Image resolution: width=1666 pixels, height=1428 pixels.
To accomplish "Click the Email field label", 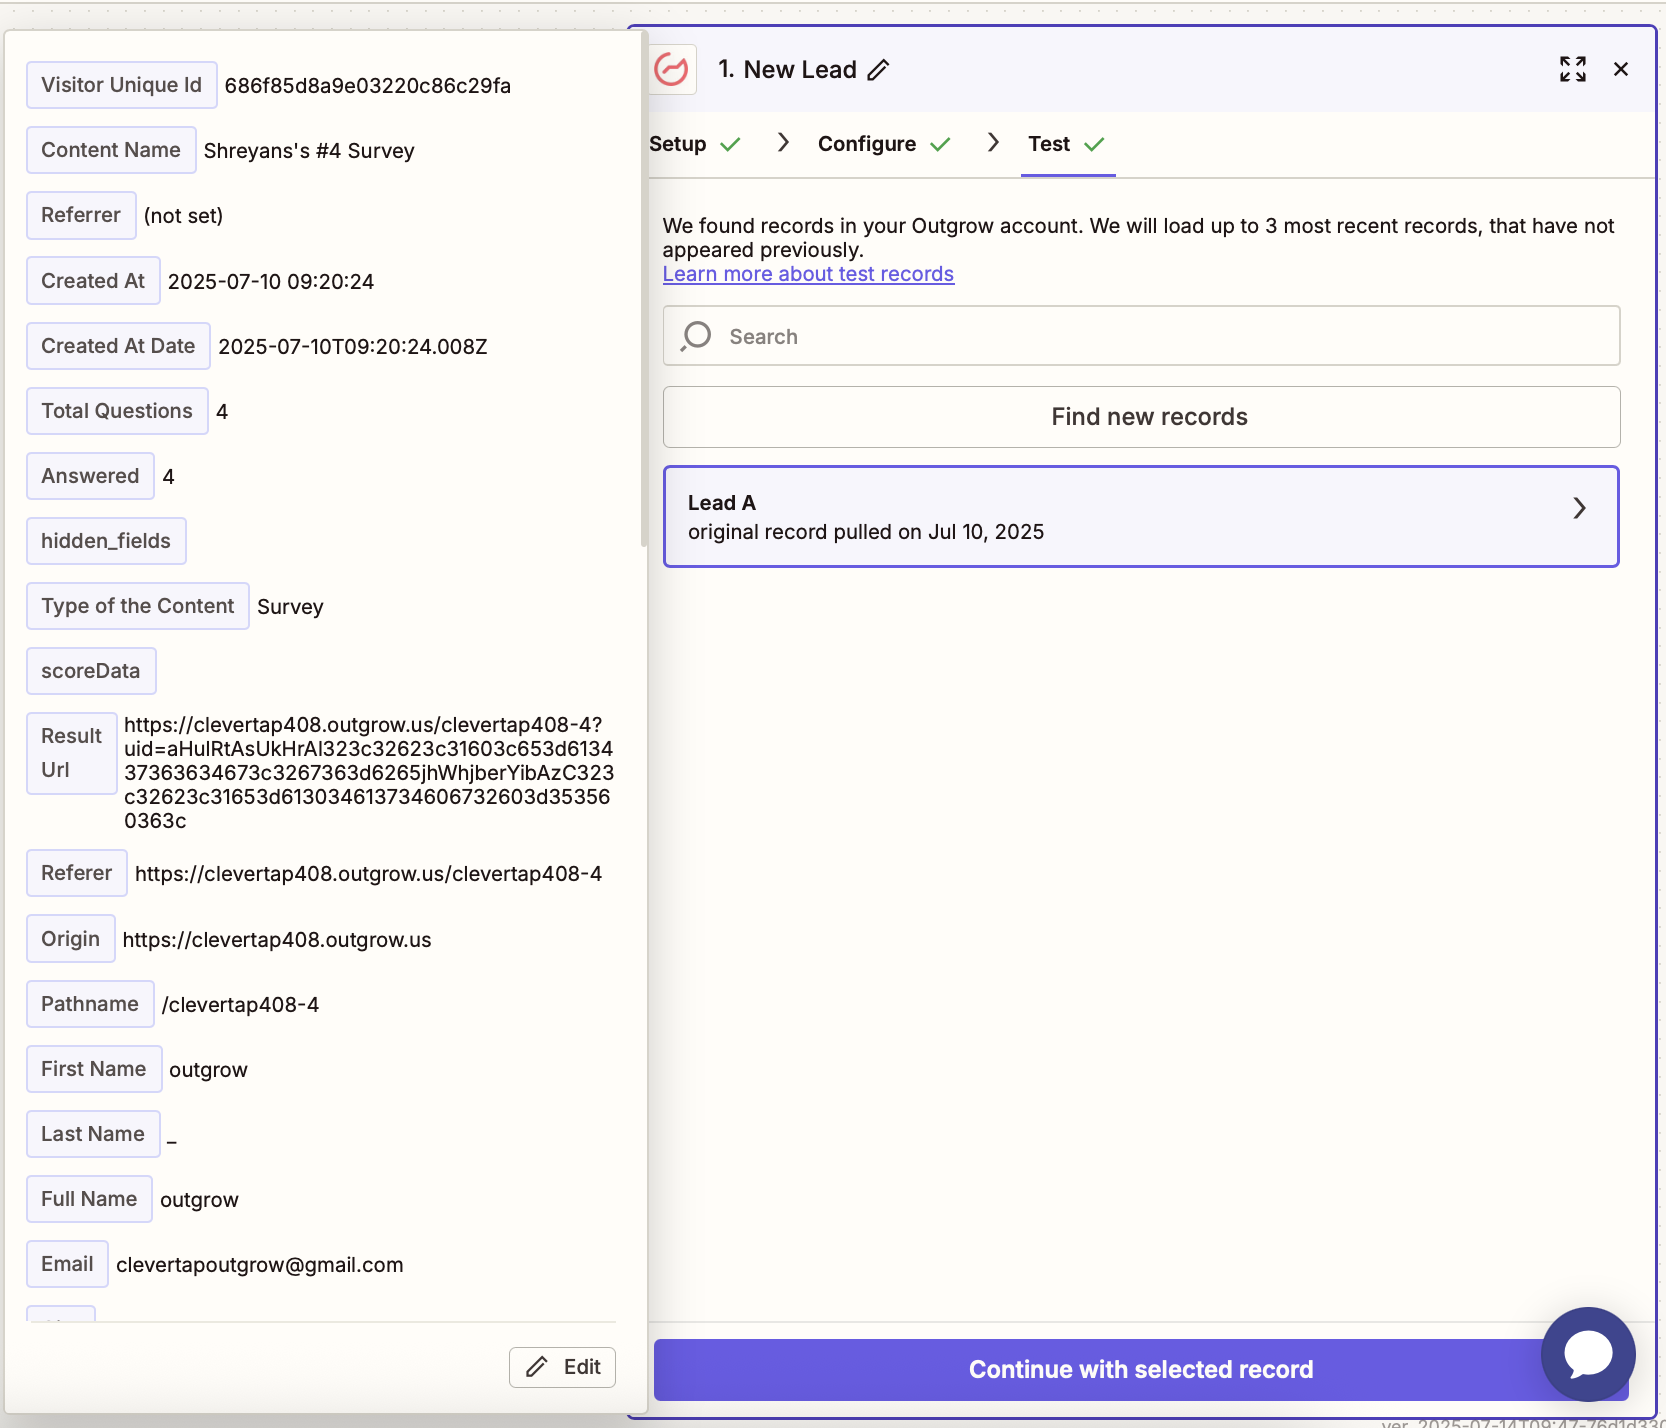I will [x=67, y=1264].
